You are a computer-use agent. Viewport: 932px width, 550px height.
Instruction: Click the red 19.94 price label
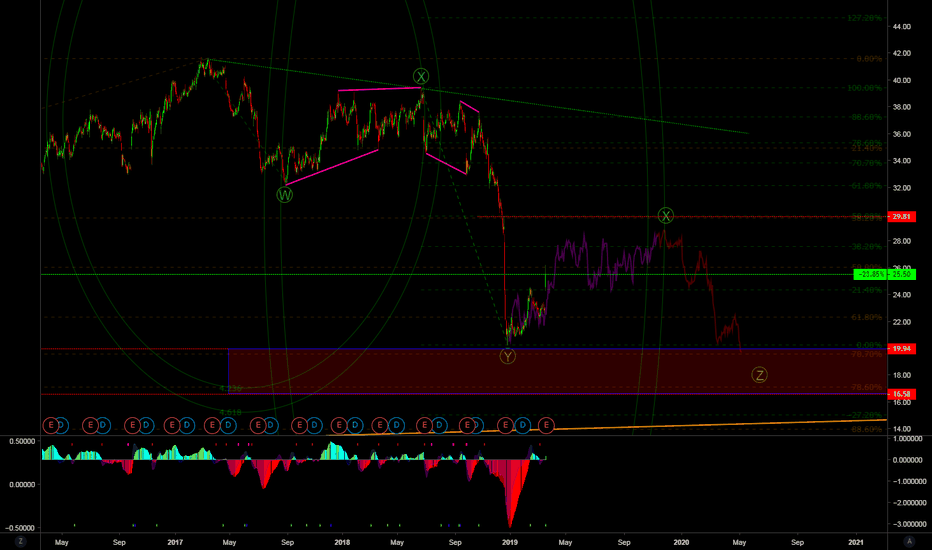point(901,348)
